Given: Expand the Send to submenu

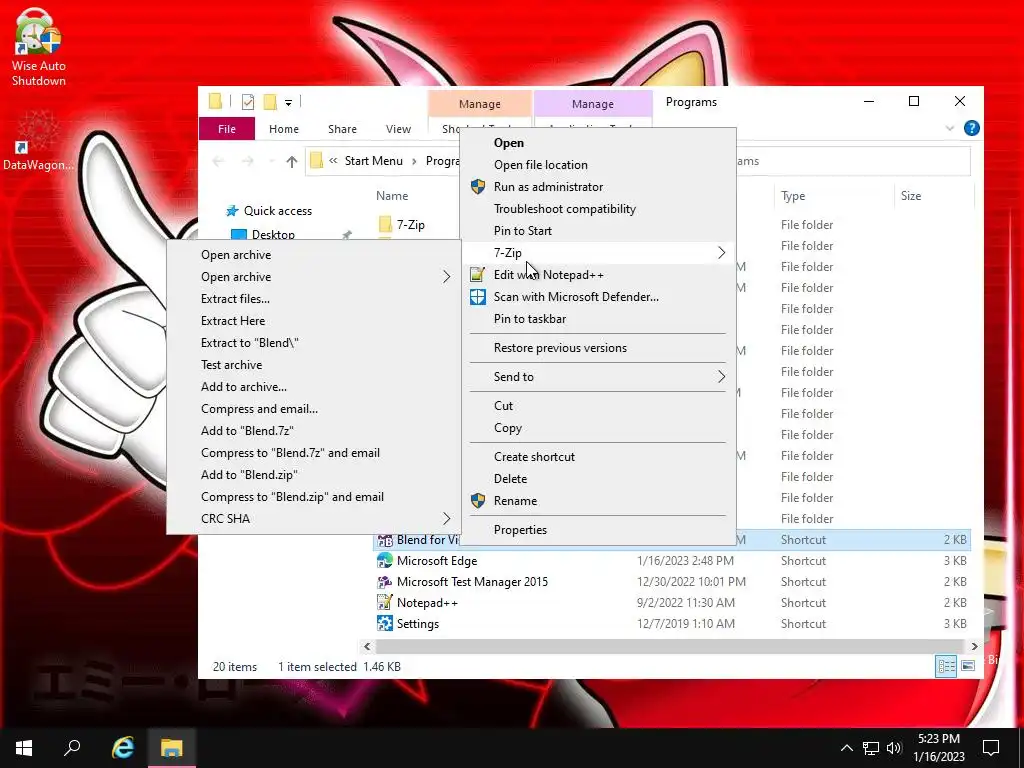Looking at the screenshot, I should 599,377.
